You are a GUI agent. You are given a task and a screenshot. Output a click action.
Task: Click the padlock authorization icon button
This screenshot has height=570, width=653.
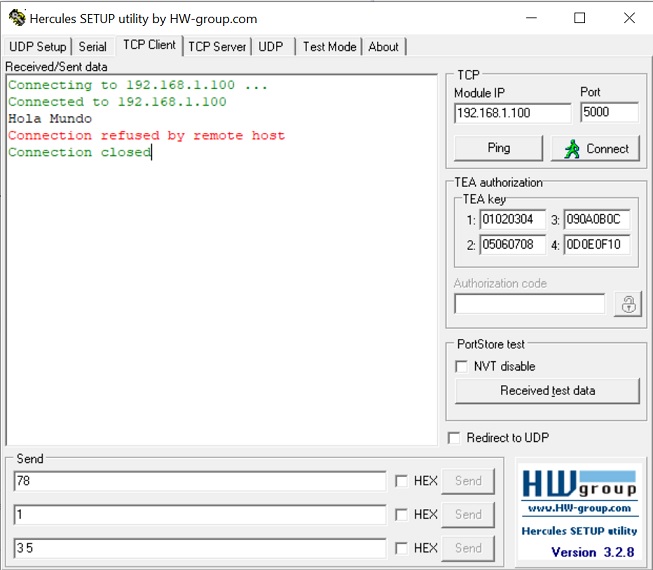pyautogui.click(x=628, y=304)
